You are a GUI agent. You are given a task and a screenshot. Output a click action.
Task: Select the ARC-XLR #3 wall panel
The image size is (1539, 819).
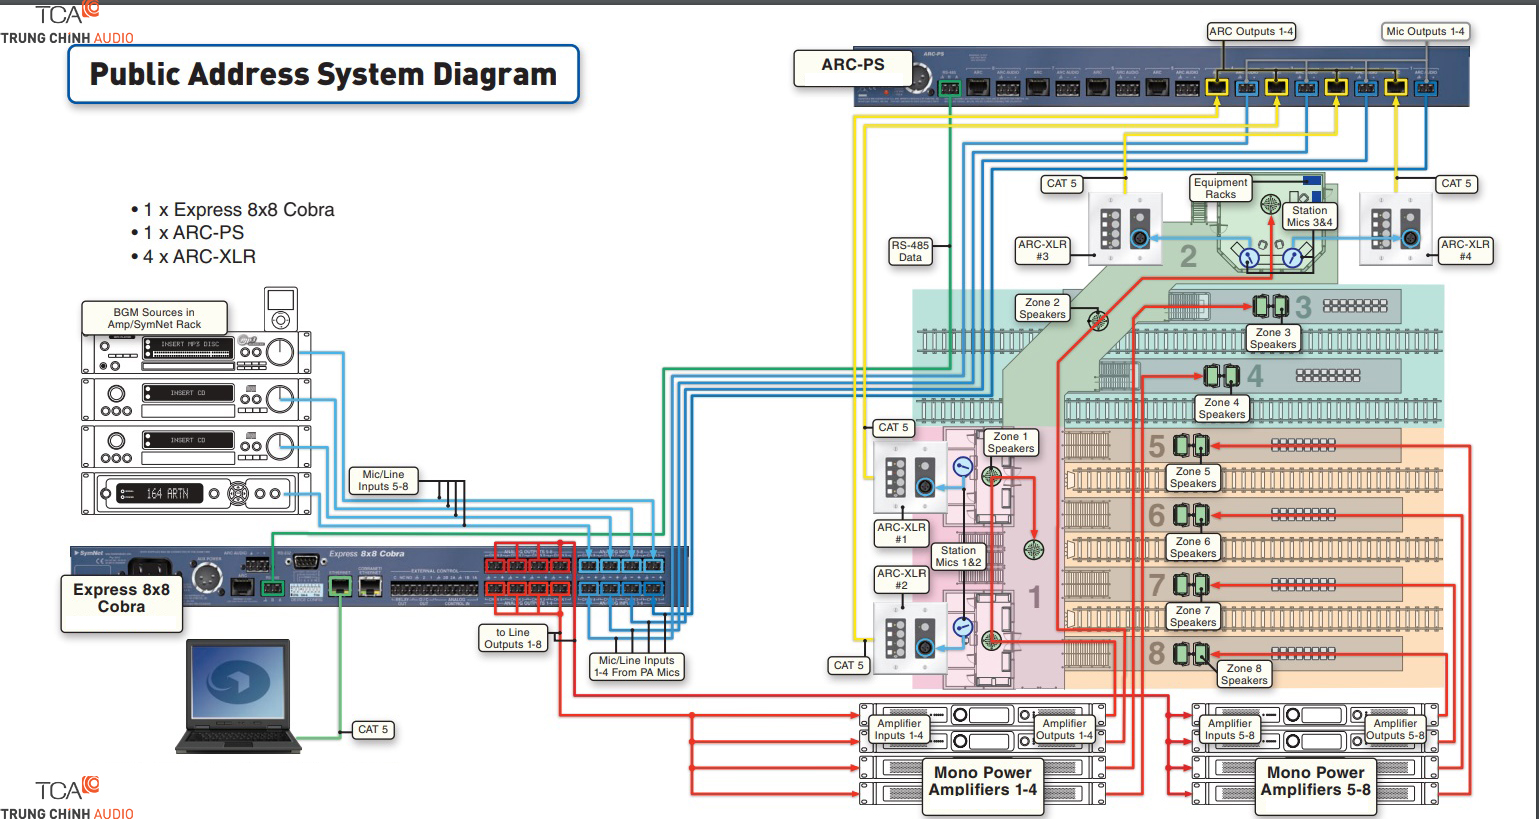[x=1125, y=229]
